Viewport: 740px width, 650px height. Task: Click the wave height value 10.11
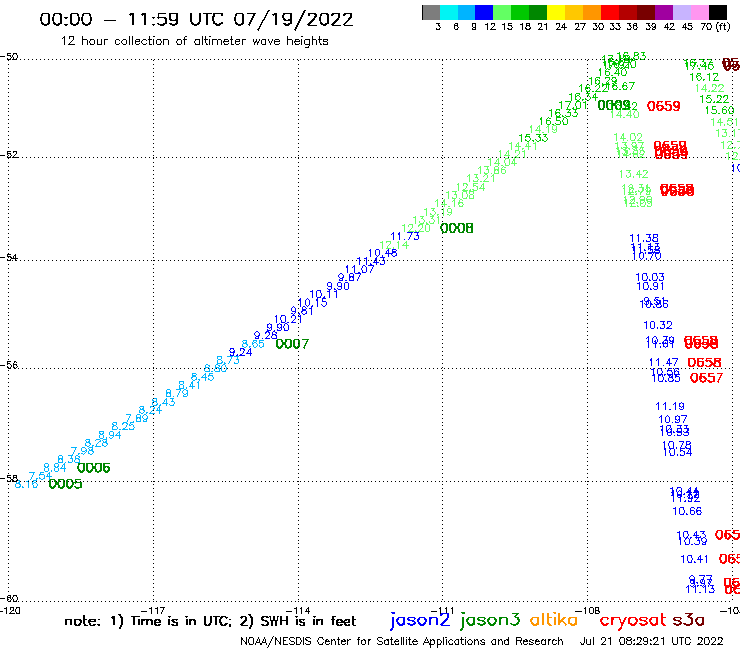pyautogui.click(x=324, y=295)
